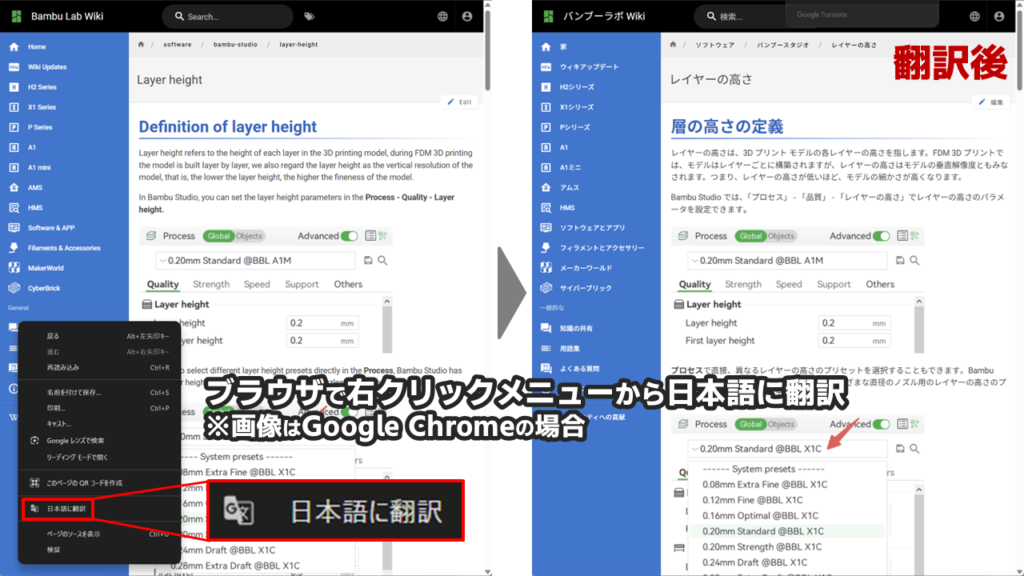Go to H2 Series in the English sidebar
This screenshot has height=576, width=1024.
40,87
